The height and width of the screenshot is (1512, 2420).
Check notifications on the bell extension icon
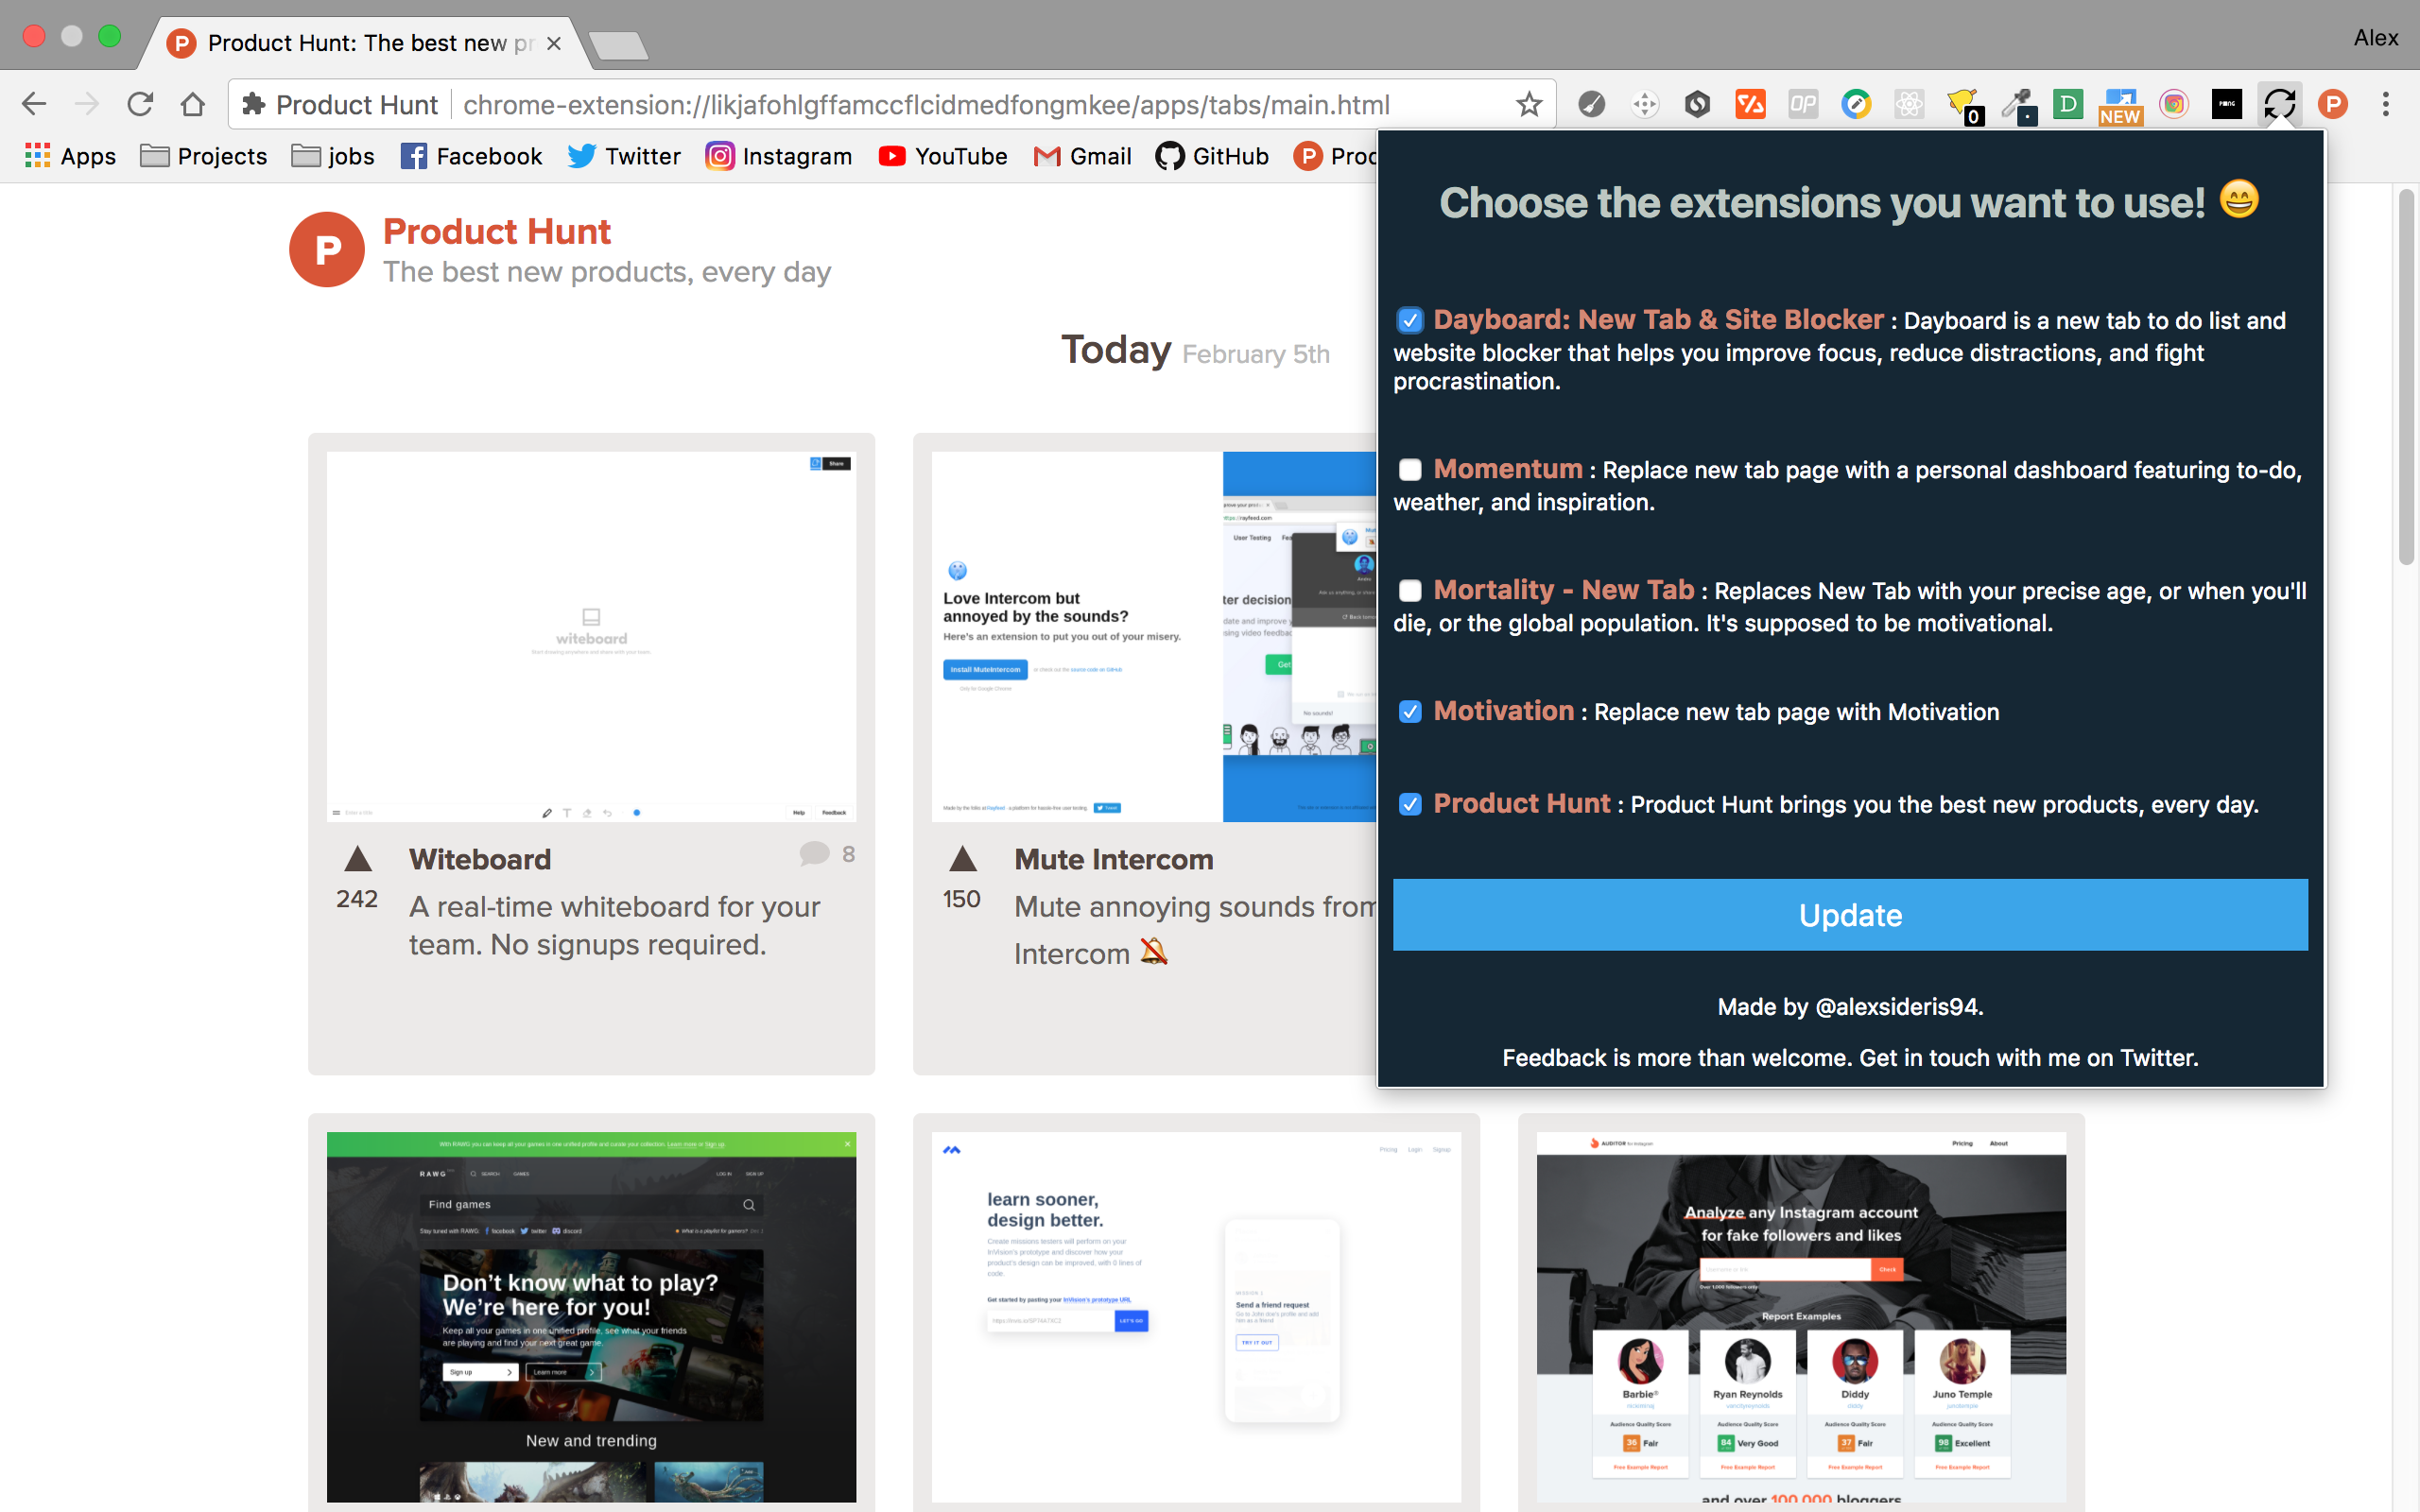[x=1961, y=104]
